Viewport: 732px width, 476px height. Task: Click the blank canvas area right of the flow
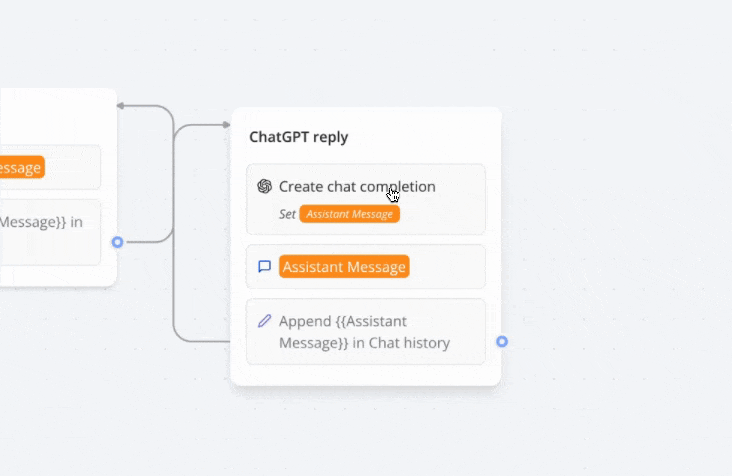click(x=616, y=233)
